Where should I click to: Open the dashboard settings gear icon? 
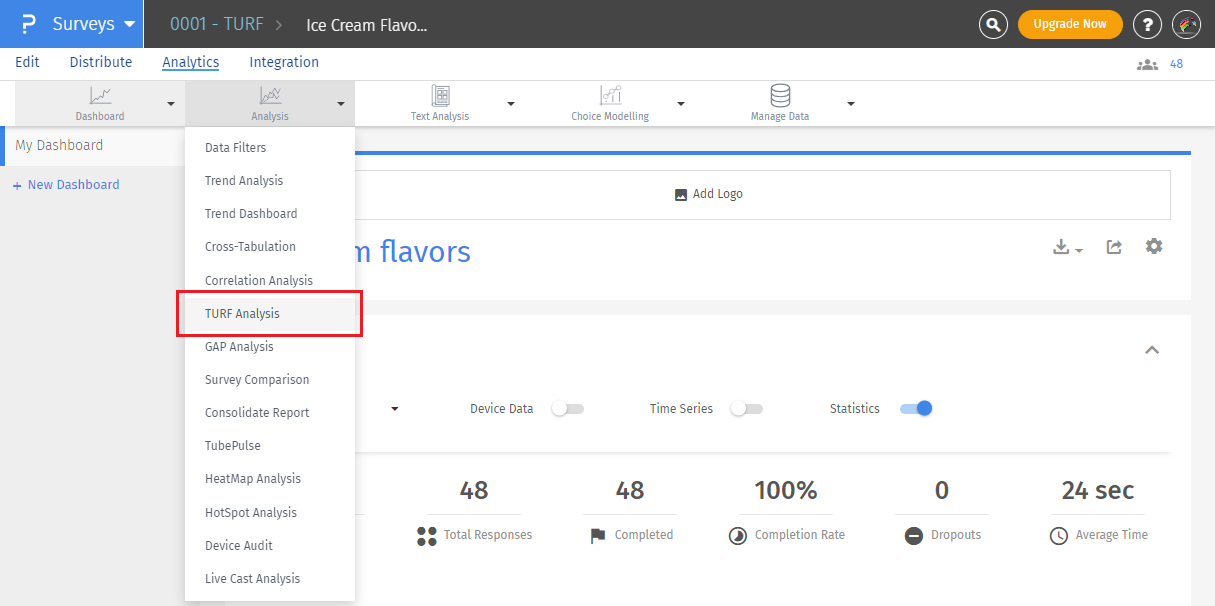pyautogui.click(x=1154, y=246)
